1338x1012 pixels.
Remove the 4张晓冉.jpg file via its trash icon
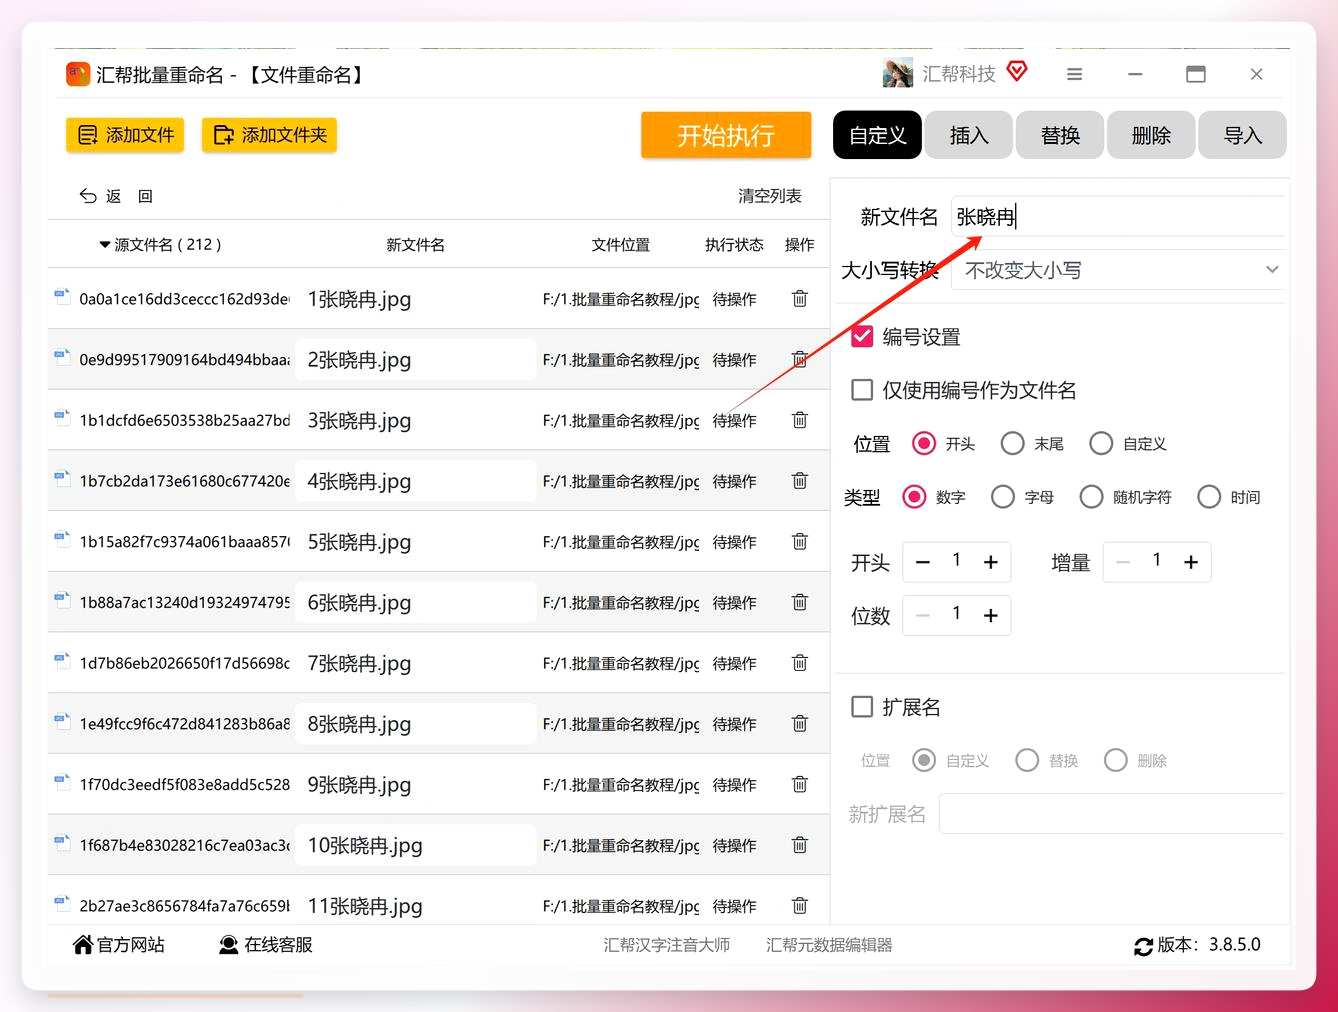point(800,481)
